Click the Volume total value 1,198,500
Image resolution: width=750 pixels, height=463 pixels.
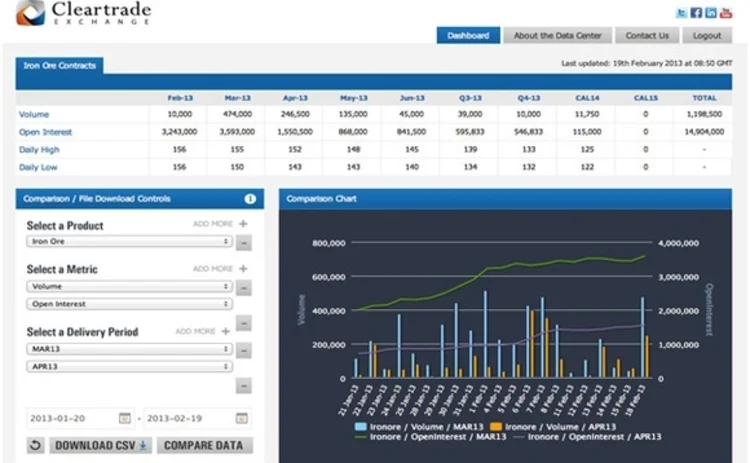point(705,114)
